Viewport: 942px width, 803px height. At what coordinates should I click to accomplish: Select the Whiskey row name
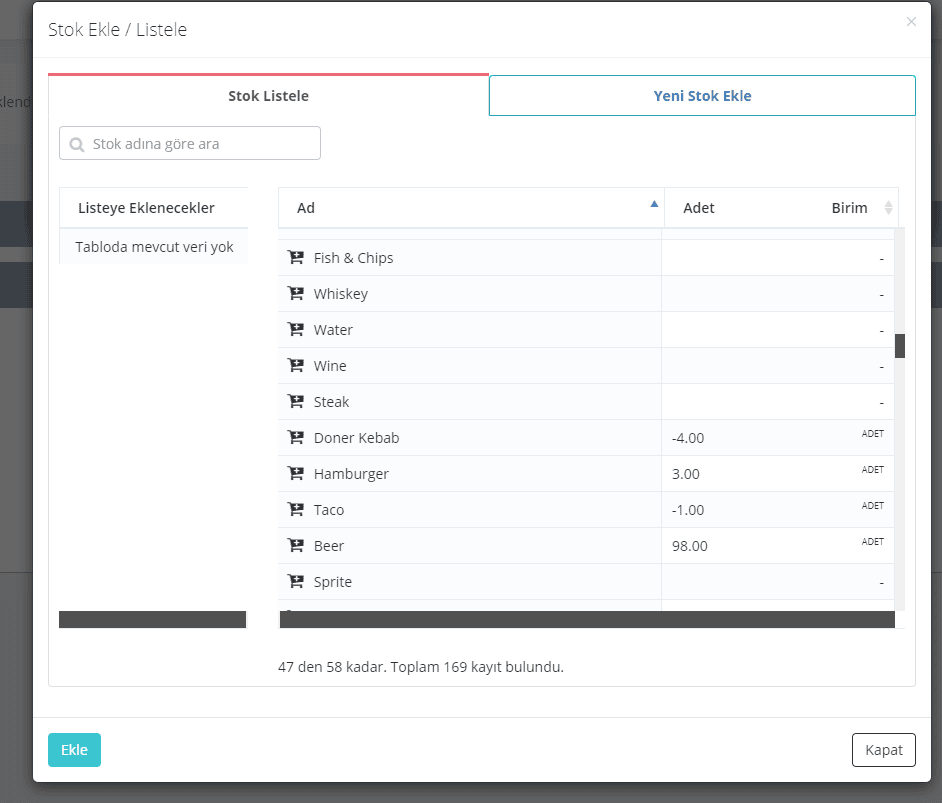341,294
